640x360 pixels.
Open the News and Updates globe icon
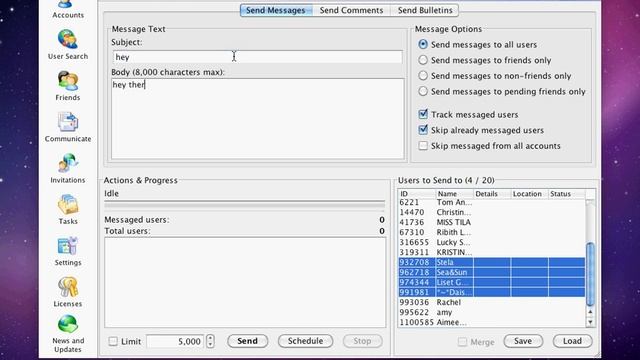tap(67, 324)
